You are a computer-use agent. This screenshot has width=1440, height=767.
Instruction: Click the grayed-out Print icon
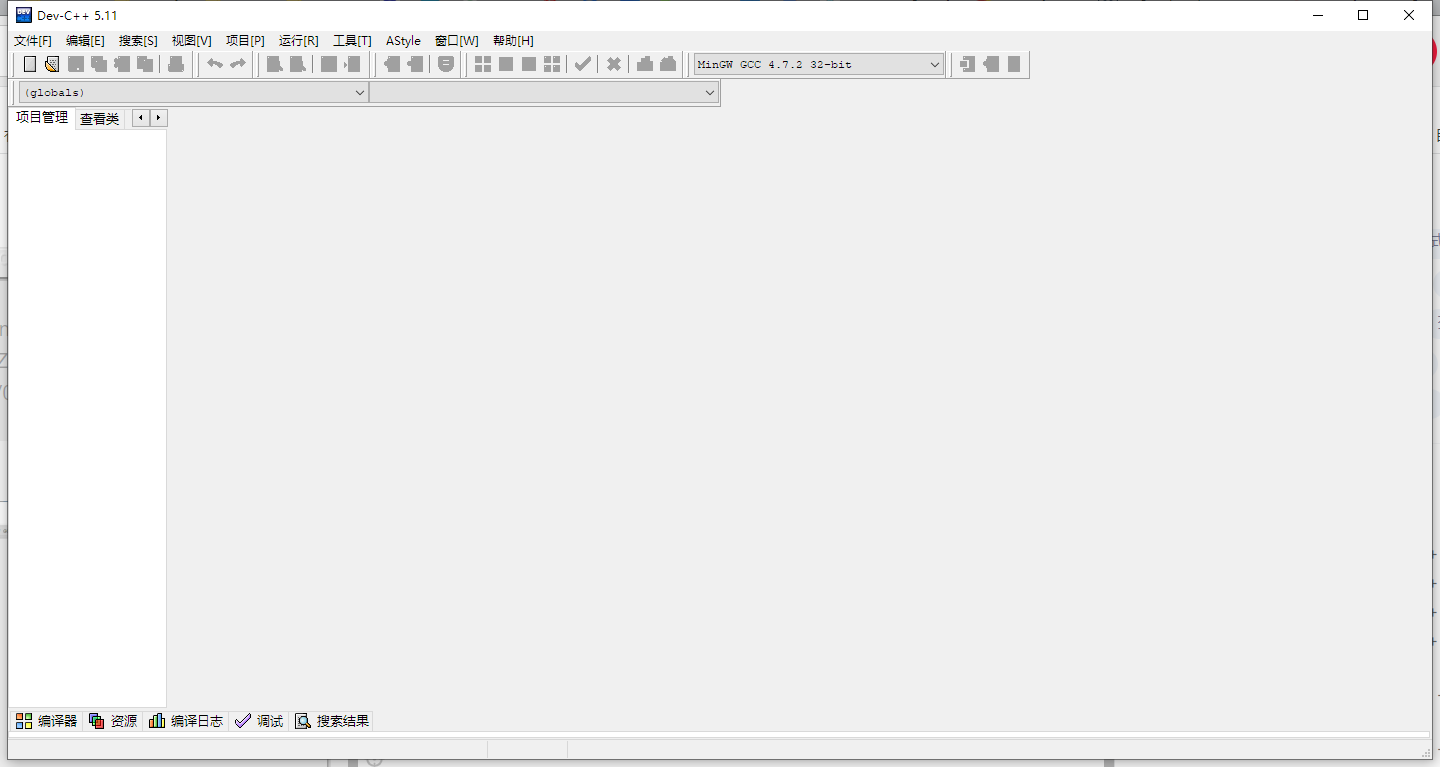click(x=176, y=64)
